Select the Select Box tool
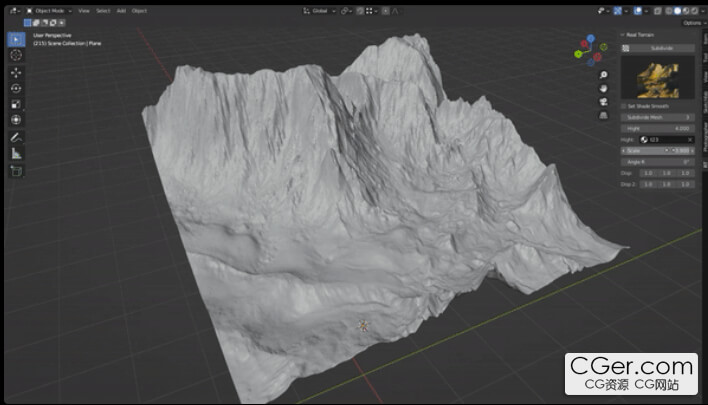Screen dimensions: 708x405 point(16,40)
